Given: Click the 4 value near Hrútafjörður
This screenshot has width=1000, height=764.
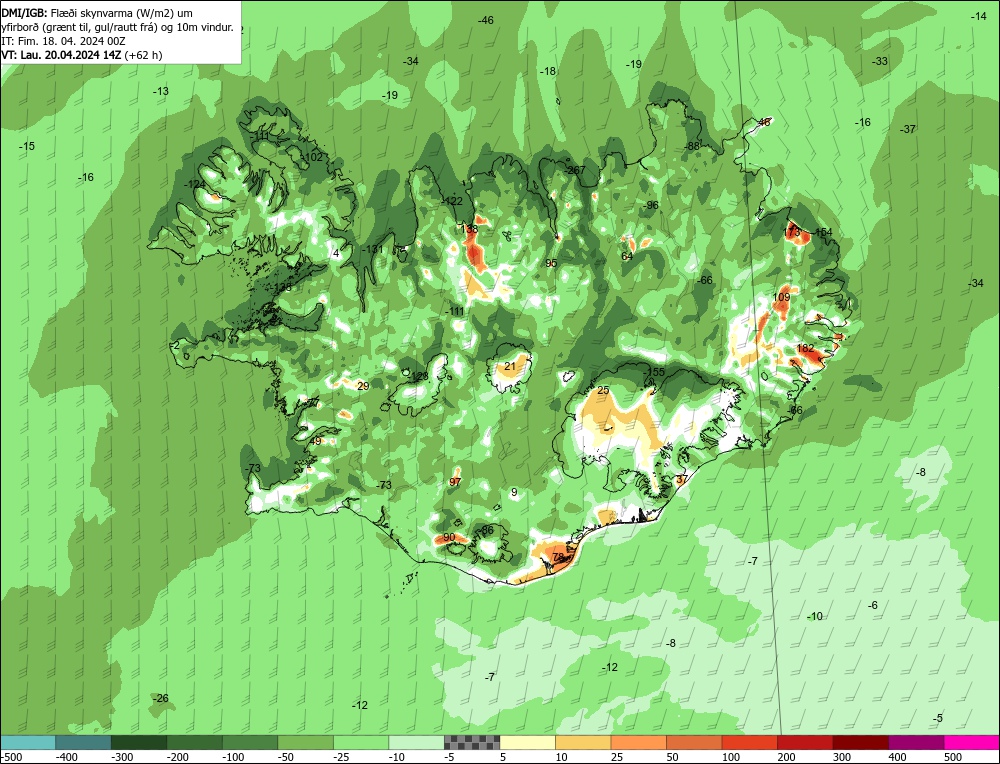Looking at the screenshot, I should (336, 253).
